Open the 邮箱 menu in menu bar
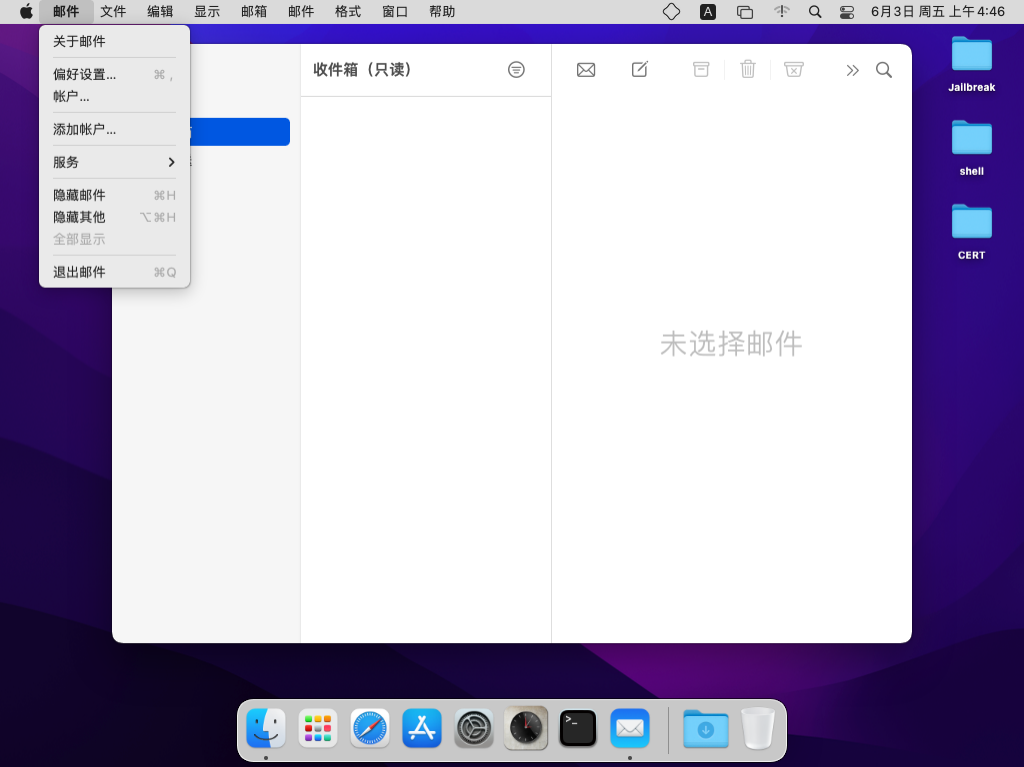The width and height of the screenshot is (1024, 767). (254, 12)
